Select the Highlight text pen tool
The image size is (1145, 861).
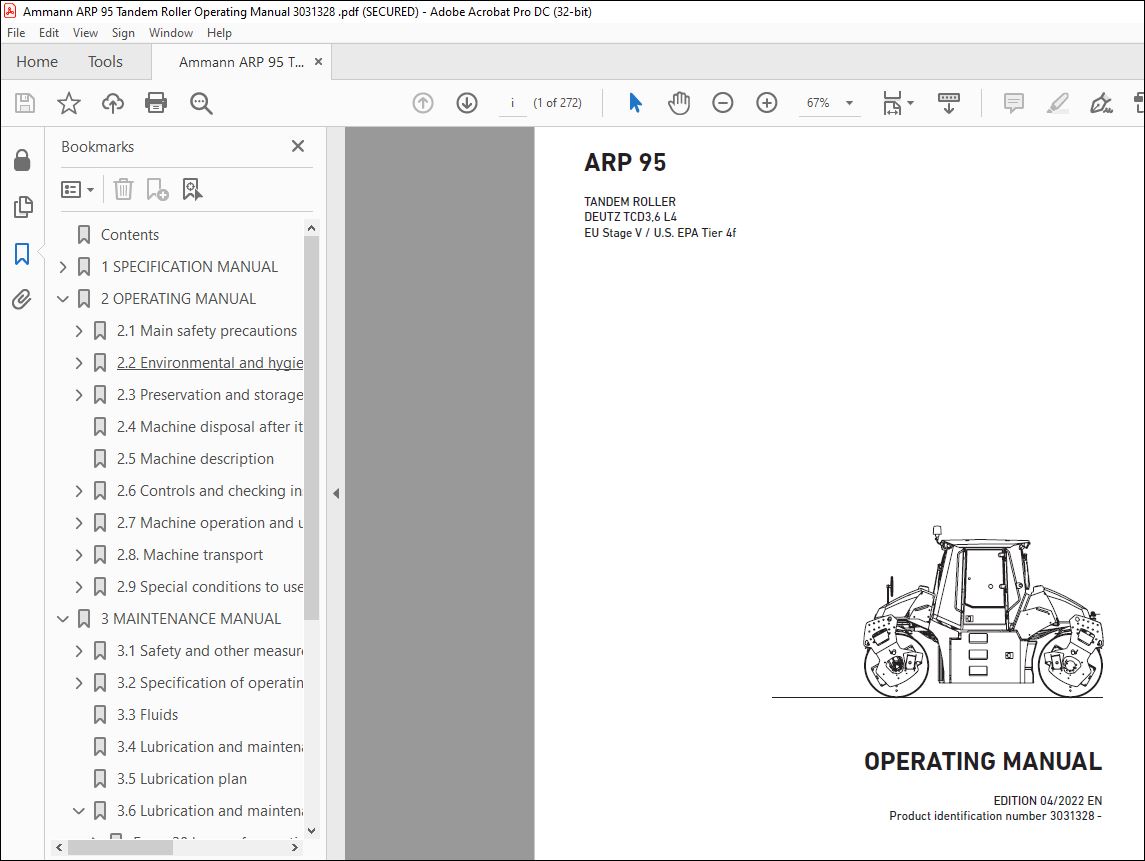point(1057,103)
